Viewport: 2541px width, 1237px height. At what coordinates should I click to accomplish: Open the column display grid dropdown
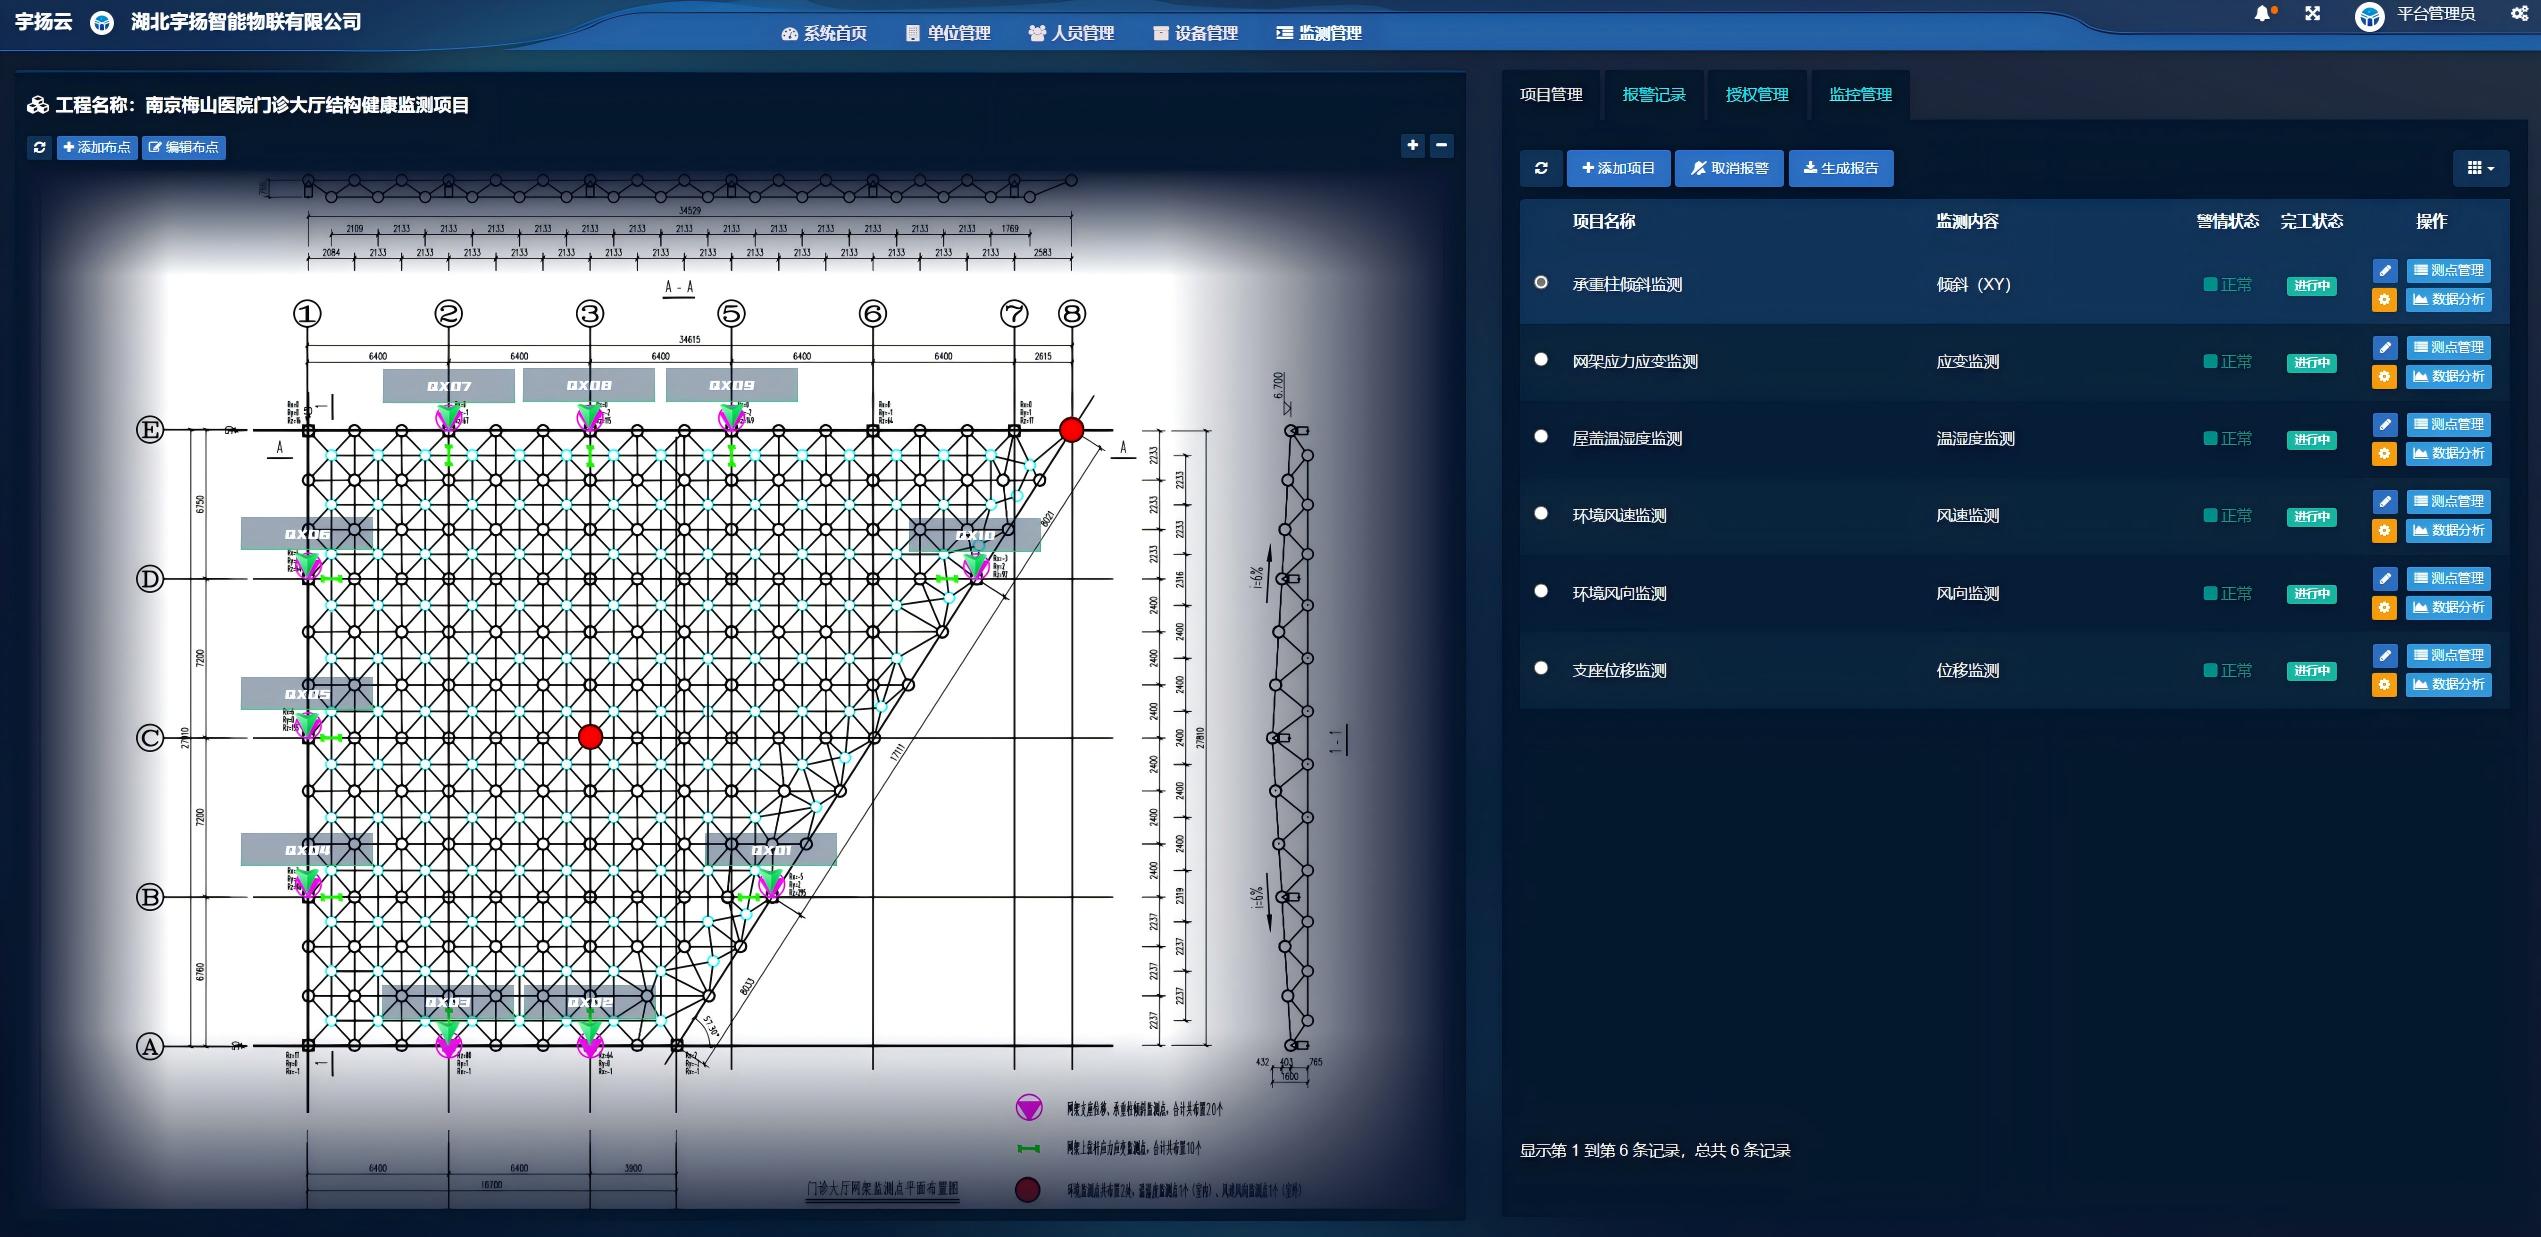(2480, 168)
